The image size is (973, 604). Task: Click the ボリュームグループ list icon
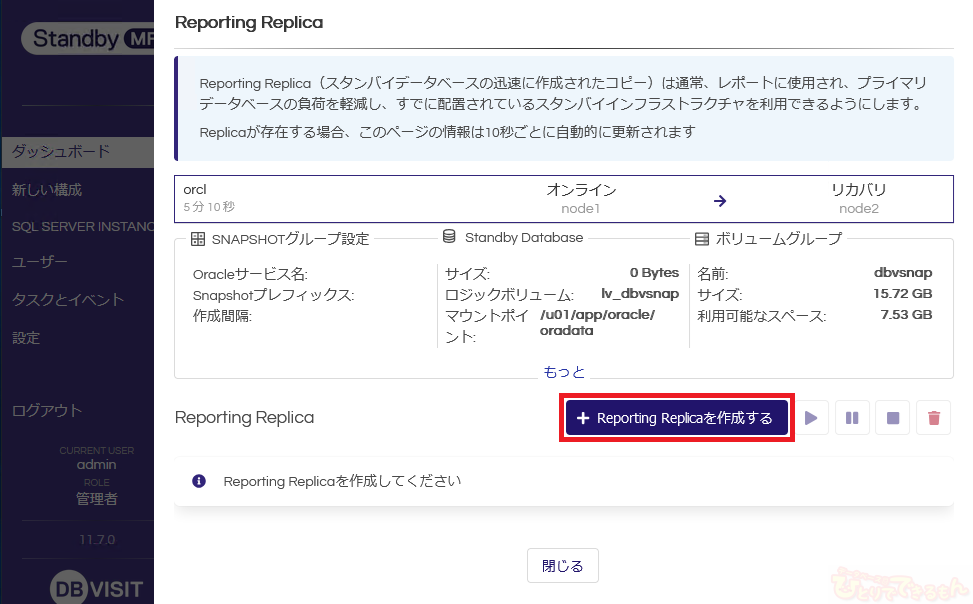pyautogui.click(x=702, y=239)
